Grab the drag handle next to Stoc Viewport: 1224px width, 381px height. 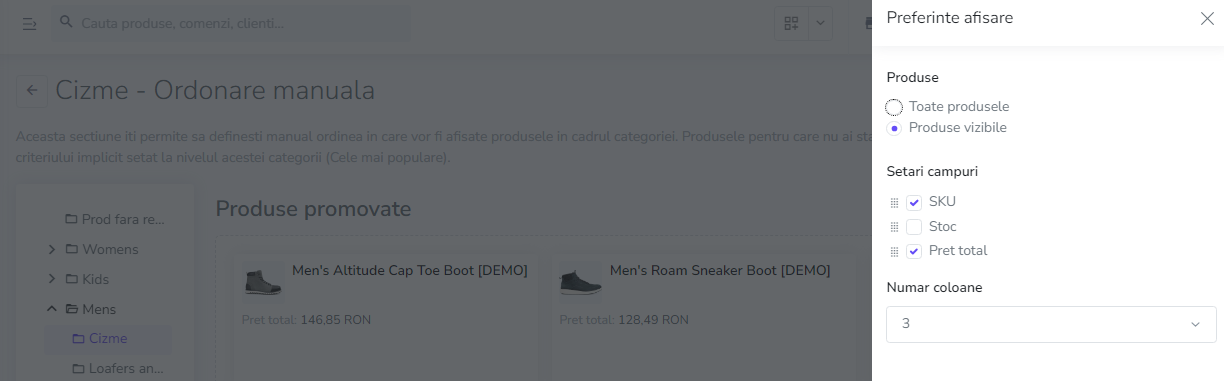coord(895,227)
